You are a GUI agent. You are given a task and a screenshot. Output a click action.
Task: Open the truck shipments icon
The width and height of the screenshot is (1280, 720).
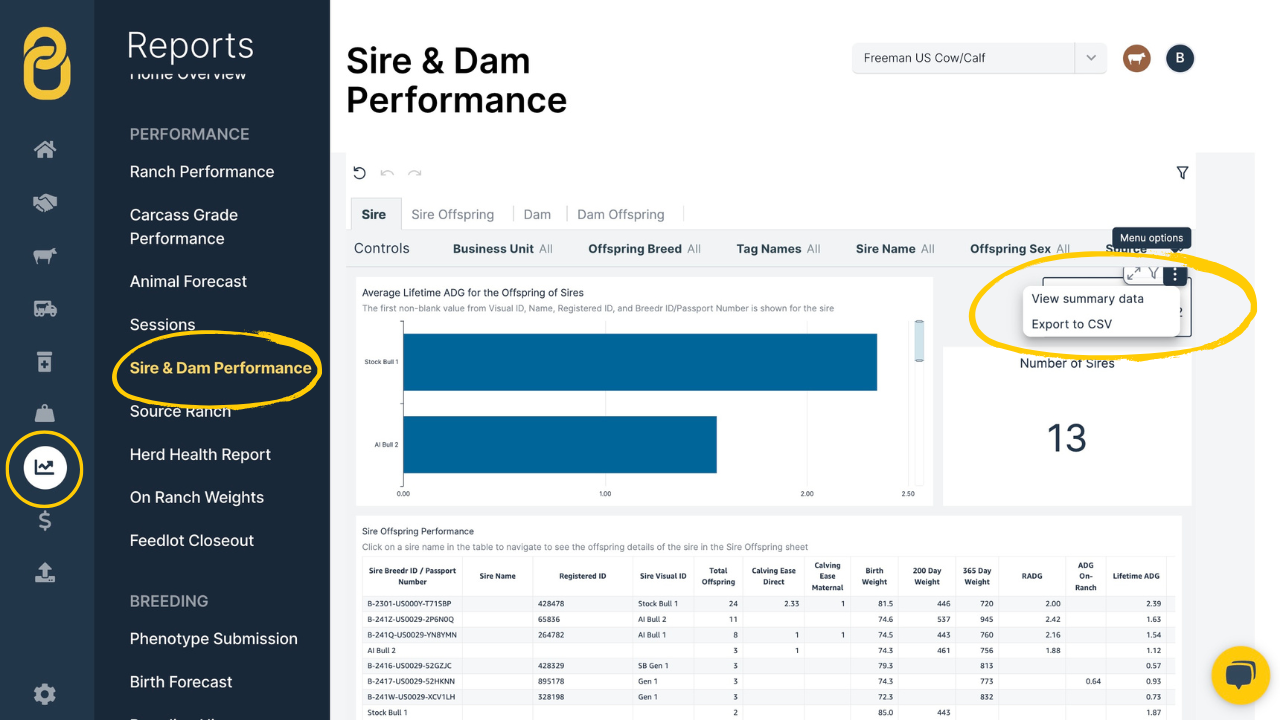45,309
